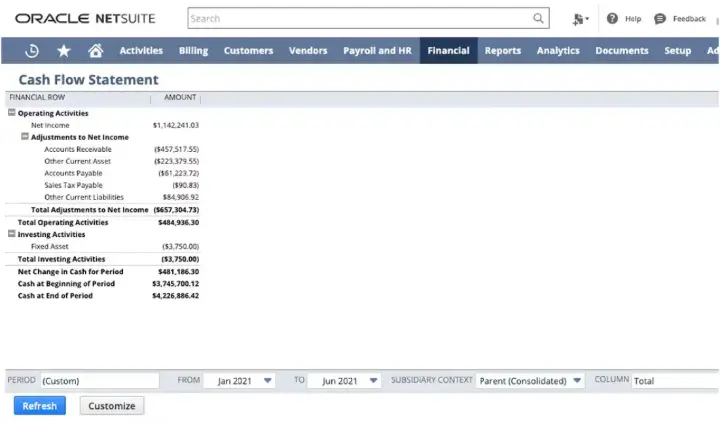
Task: Click the Column Total field
Action: [x=674, y=381]
